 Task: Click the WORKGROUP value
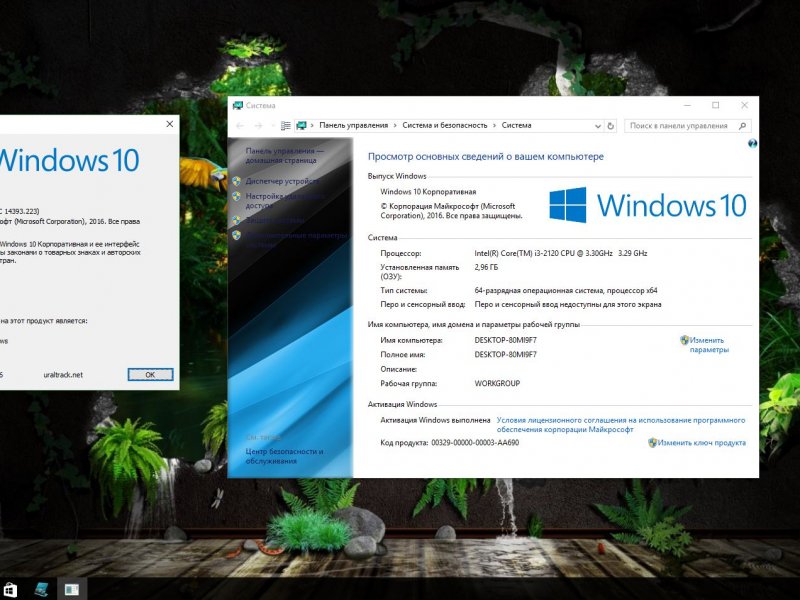(497, 383)
